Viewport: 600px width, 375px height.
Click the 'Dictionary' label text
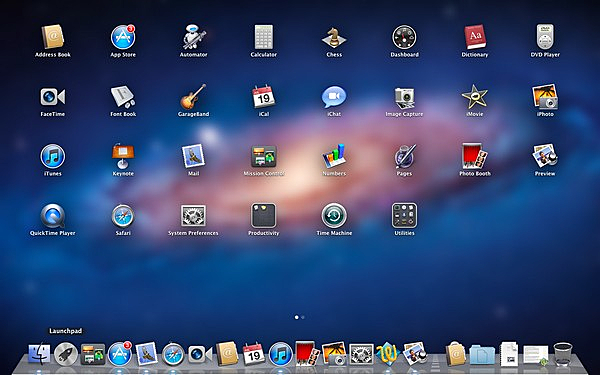[474, 55]
